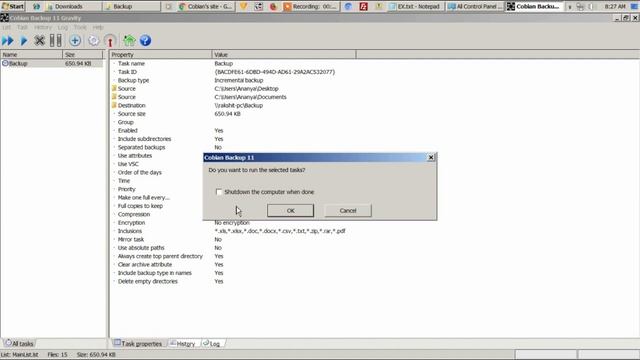Select the Backup task in the task list
The height and width of the screenshot is (360, 640).
point(52,63)
